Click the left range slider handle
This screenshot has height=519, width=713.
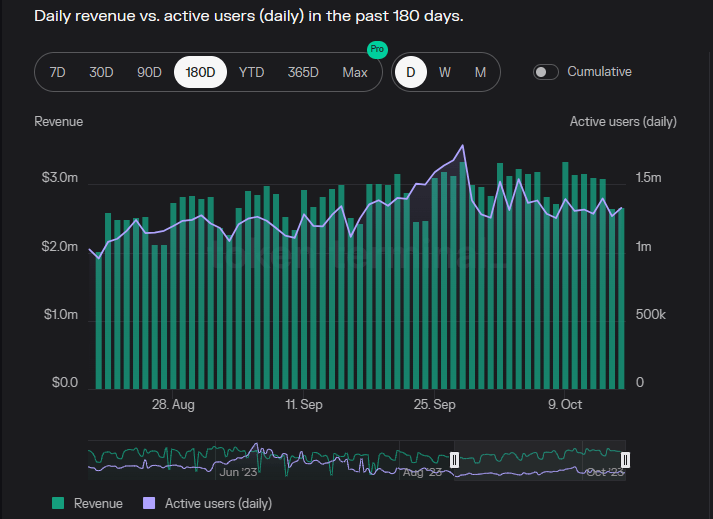pos(454,459)
